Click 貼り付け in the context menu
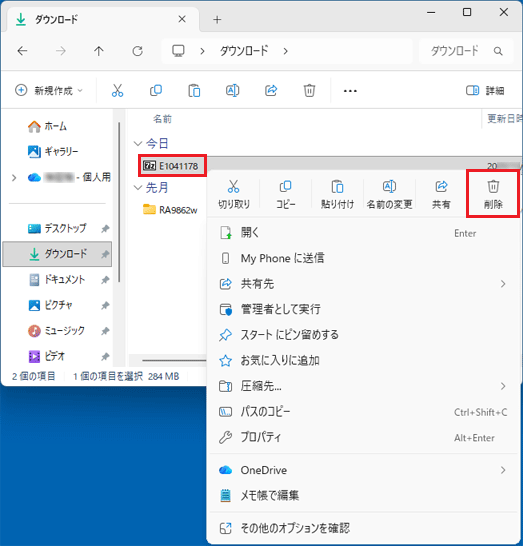Screen dimensions: 523x546 337,194
